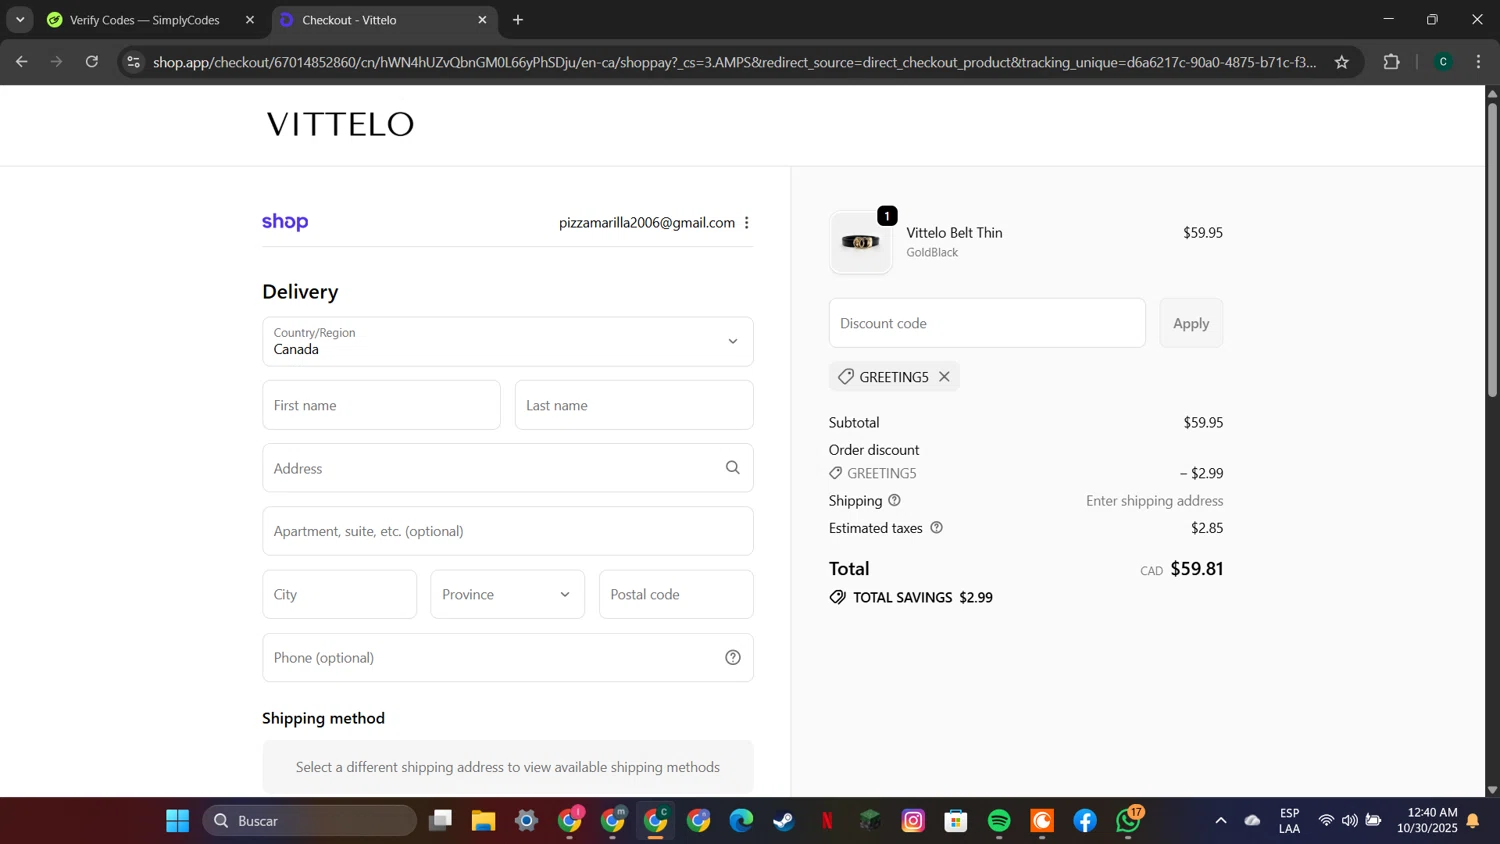Open the browser extensions puzzle icon
Viewport: 1500px width, 844px height.
pyautogui.click(x=1391, y=62)
